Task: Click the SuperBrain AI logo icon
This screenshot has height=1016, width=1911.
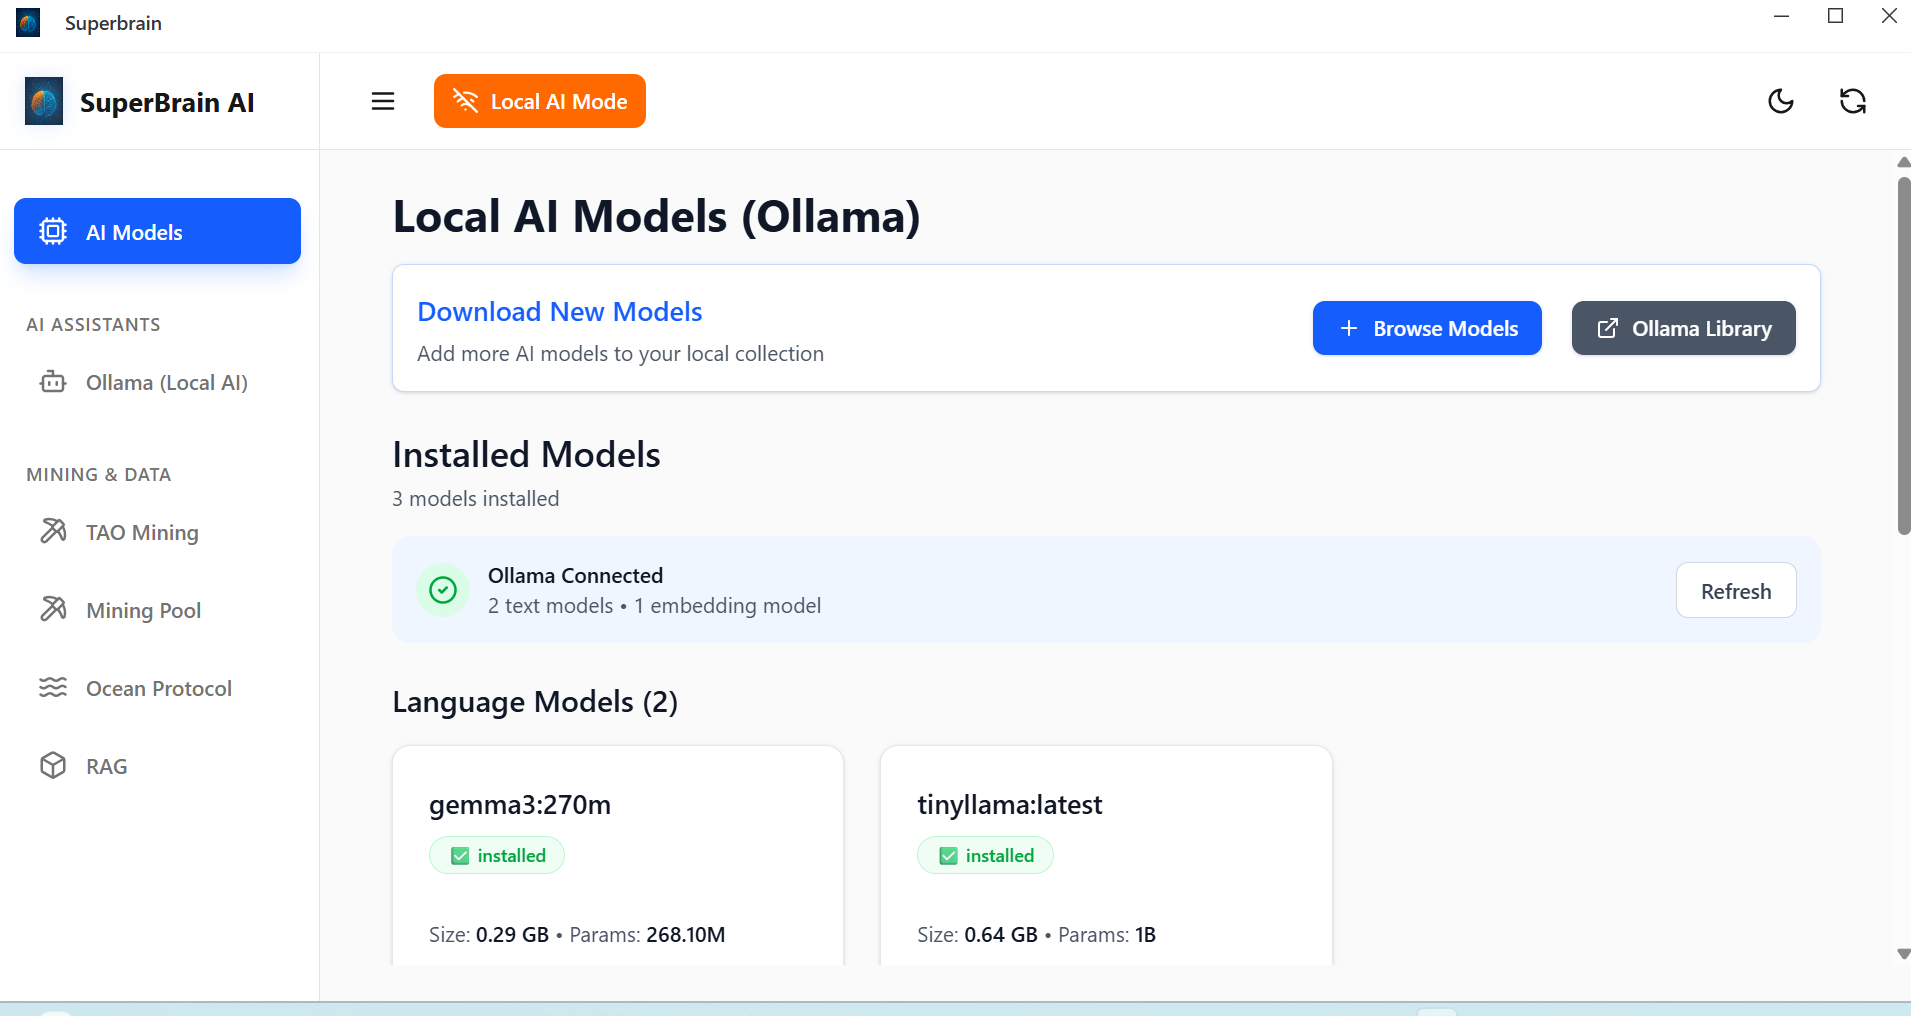Action: pyautogui.click(x=44, y=101)
